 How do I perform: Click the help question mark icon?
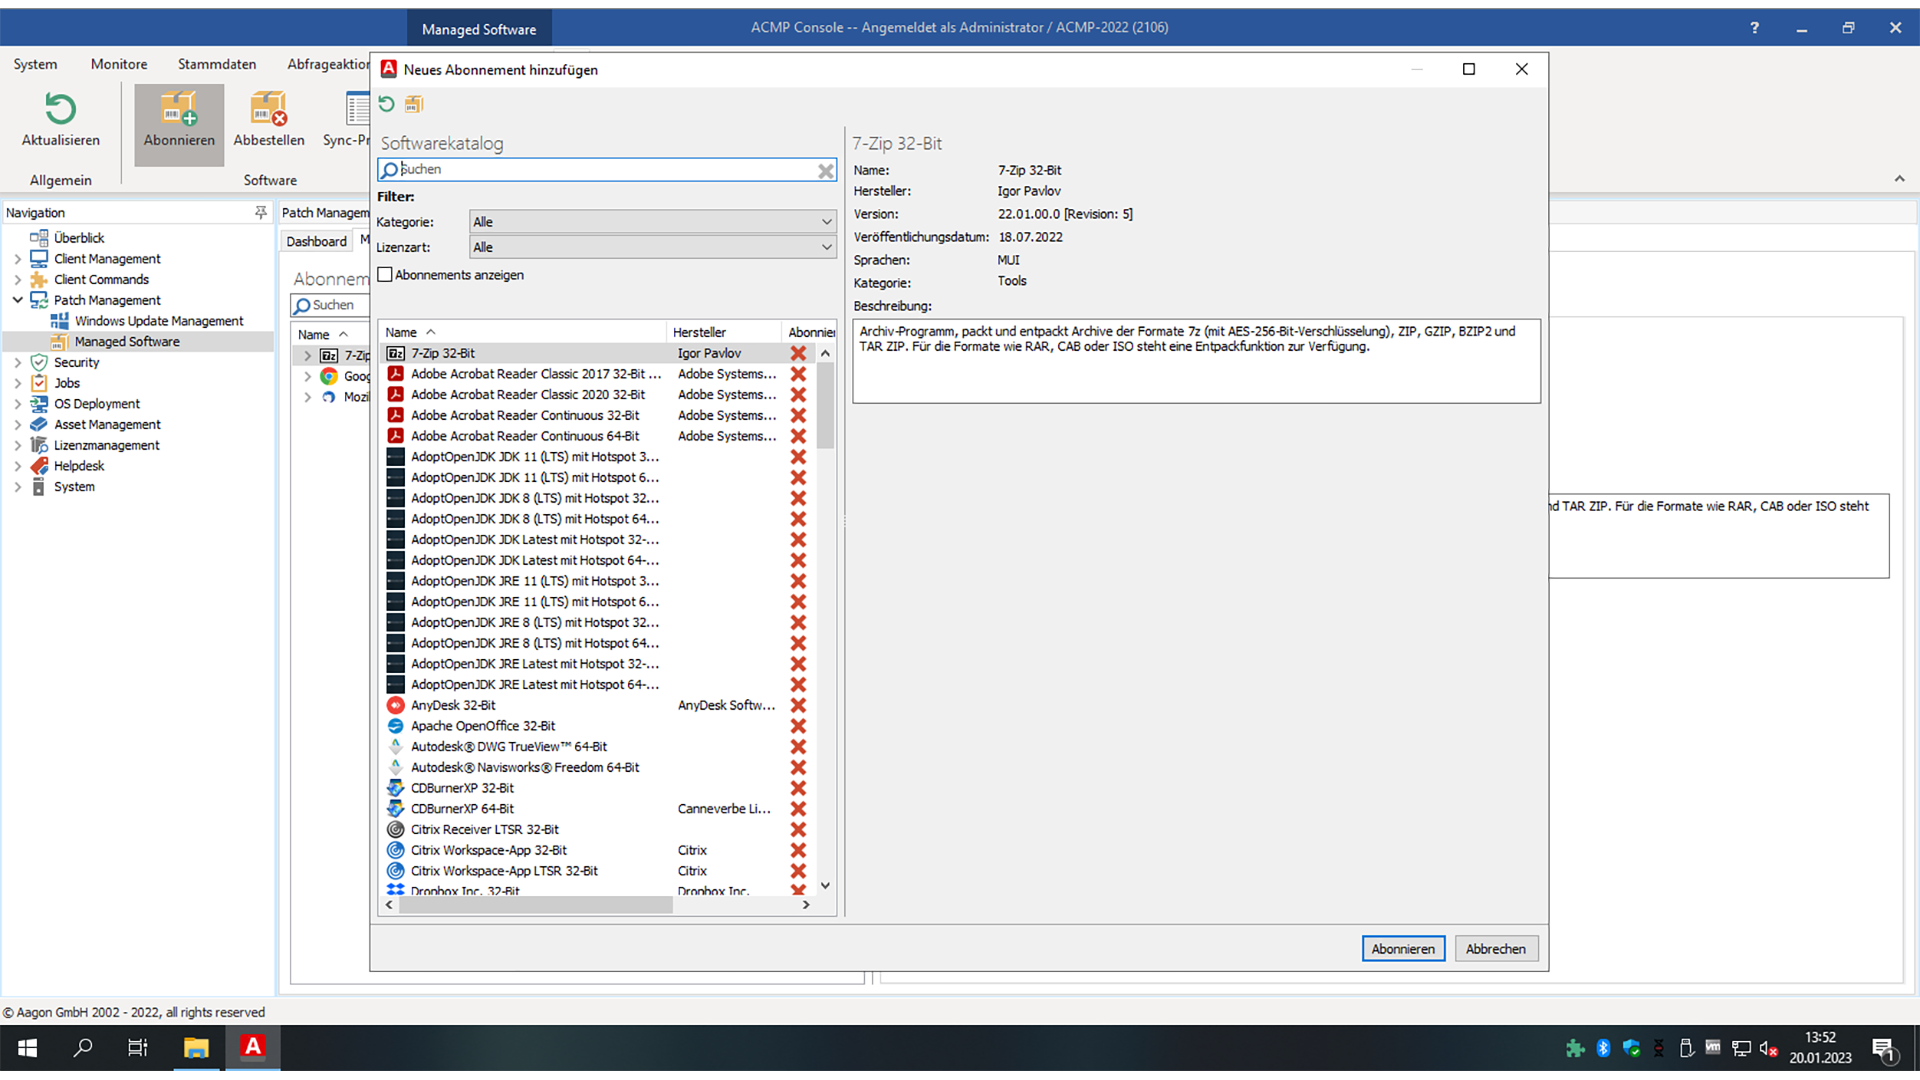[1754, 28]
